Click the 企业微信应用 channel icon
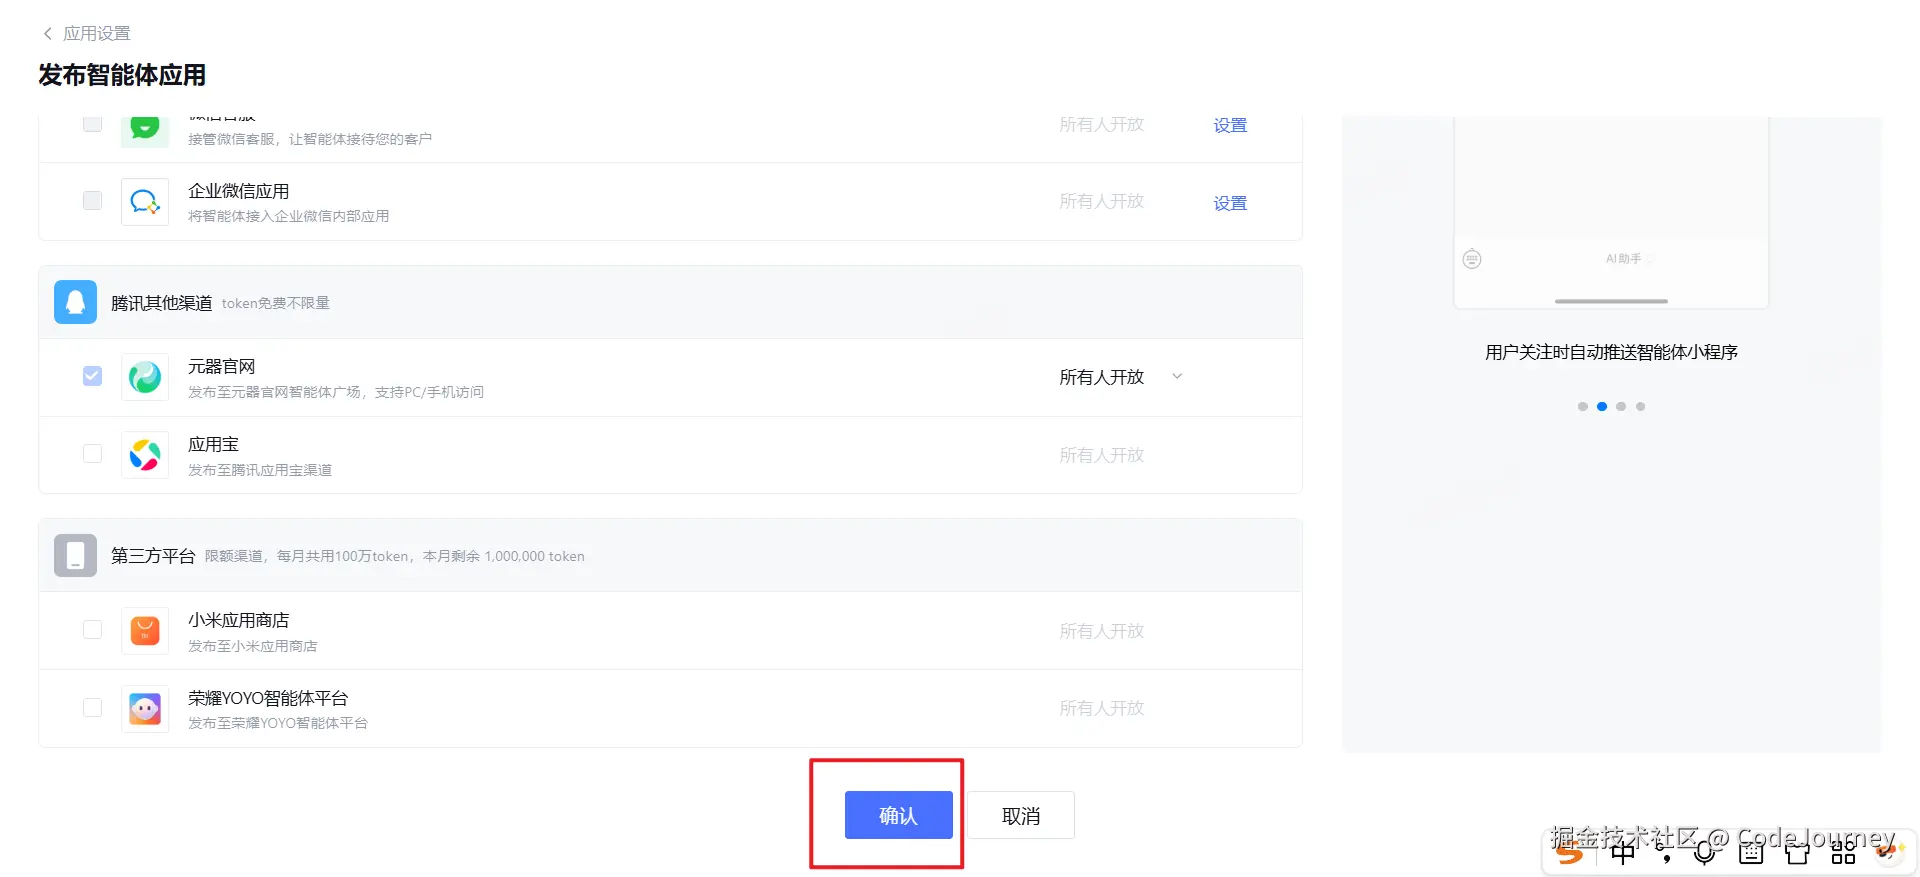Screen dimensions: 1920x877 pos(145,202)
